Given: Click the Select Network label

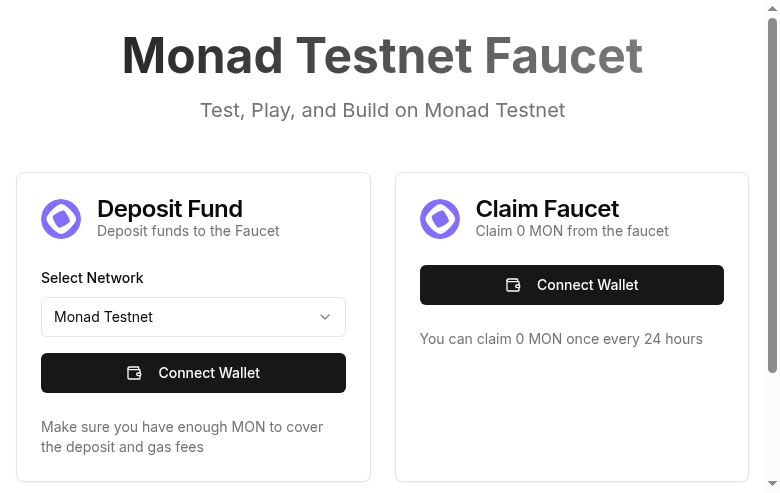Looking at the screenshot, I should (x=92, y=278).
